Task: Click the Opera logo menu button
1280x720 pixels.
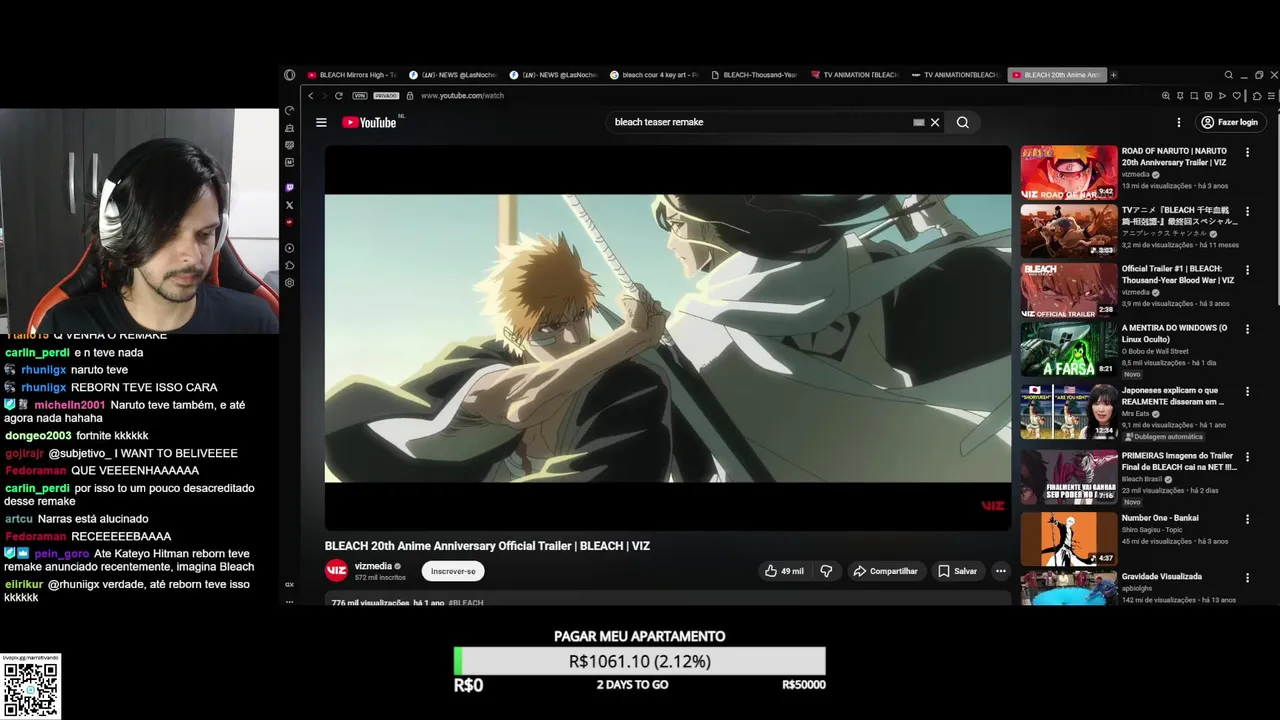Action: click(290, 75)
